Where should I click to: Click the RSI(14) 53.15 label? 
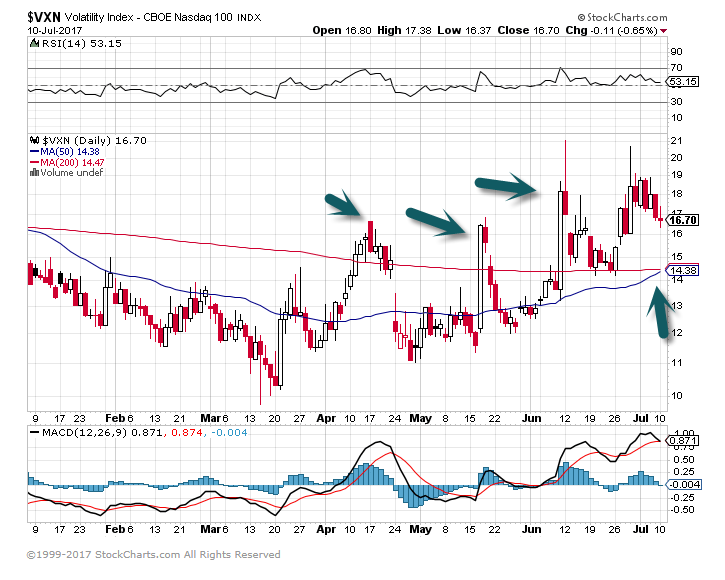81,43
